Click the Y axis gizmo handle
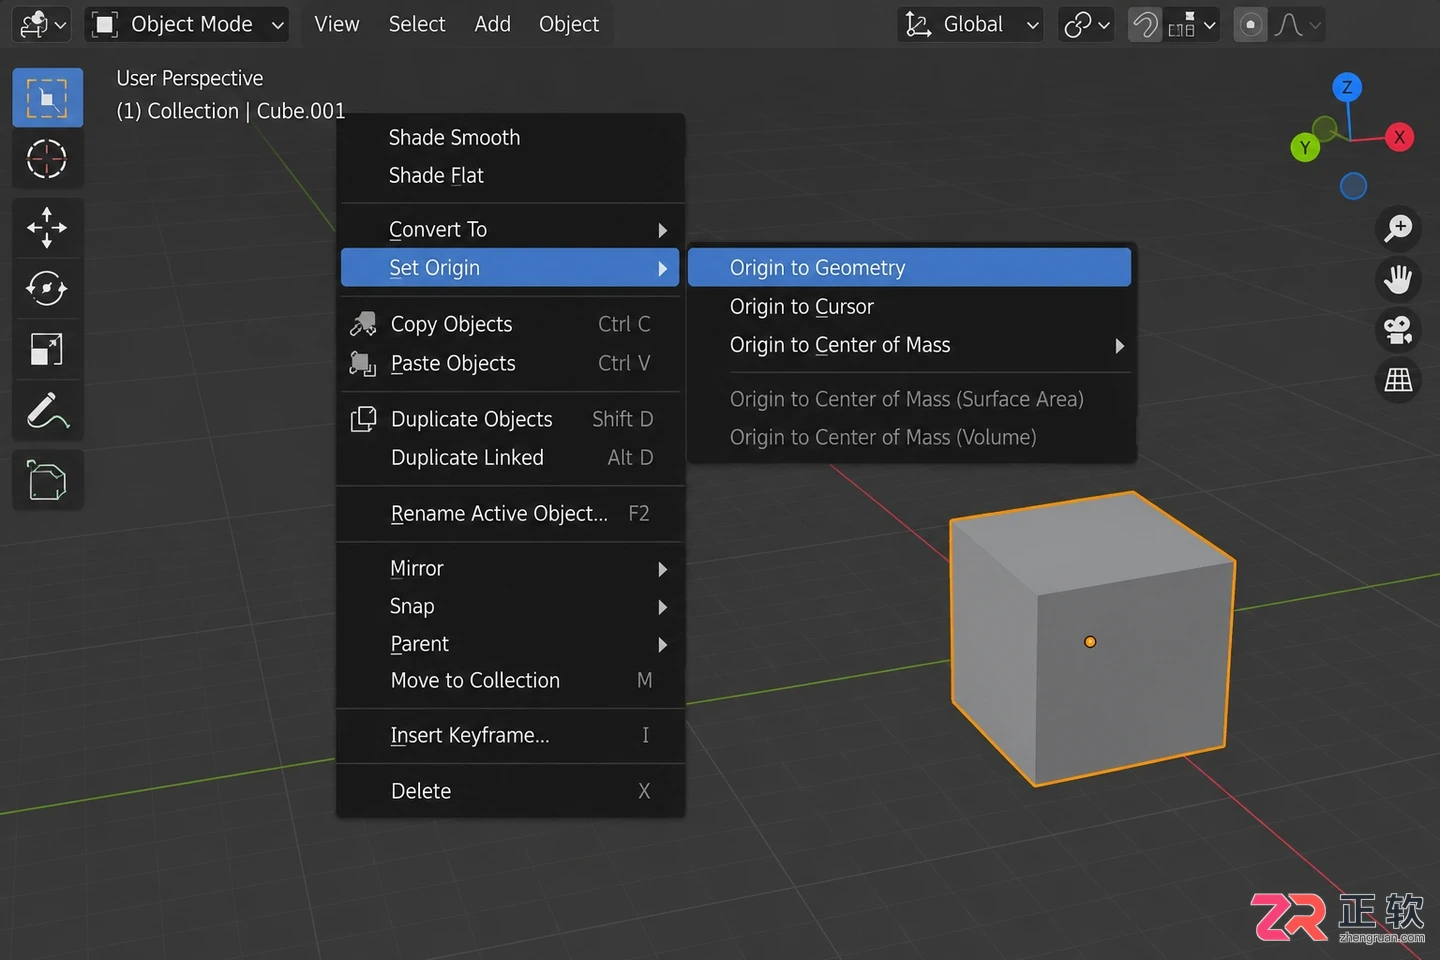 (x=1305, y=148)
